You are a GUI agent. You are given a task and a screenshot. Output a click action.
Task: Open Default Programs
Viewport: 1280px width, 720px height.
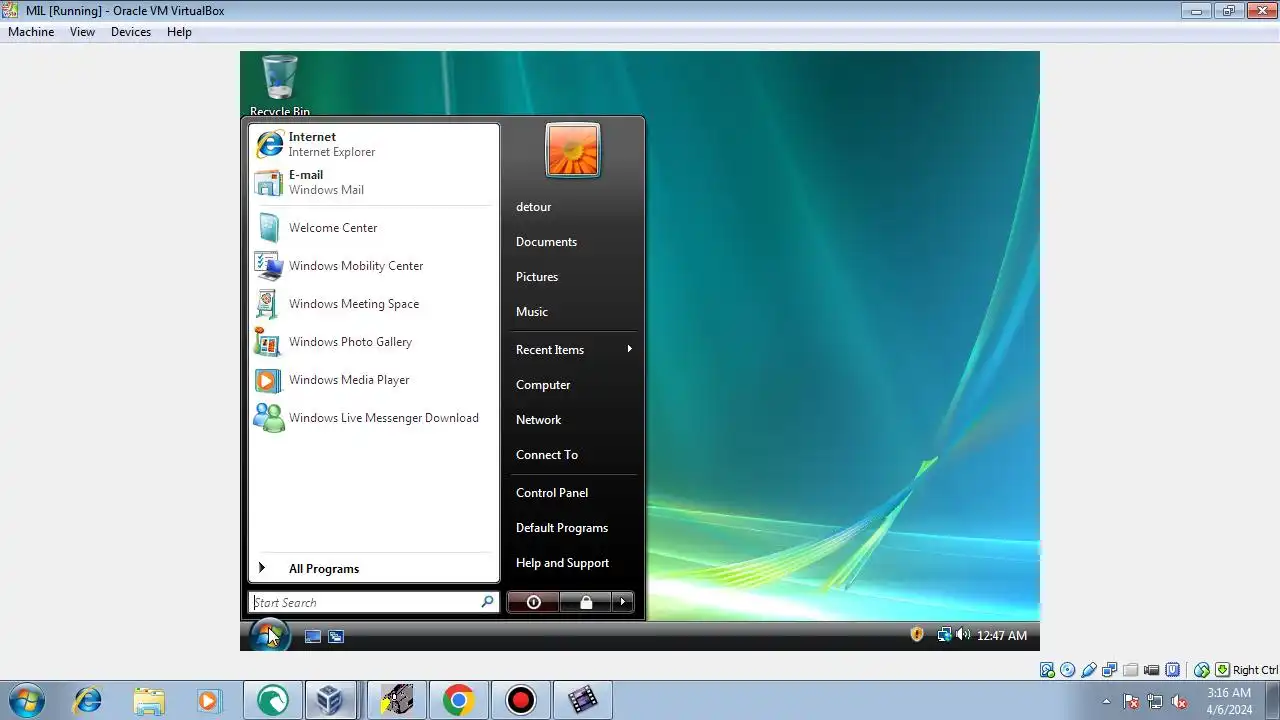(562, 528)
